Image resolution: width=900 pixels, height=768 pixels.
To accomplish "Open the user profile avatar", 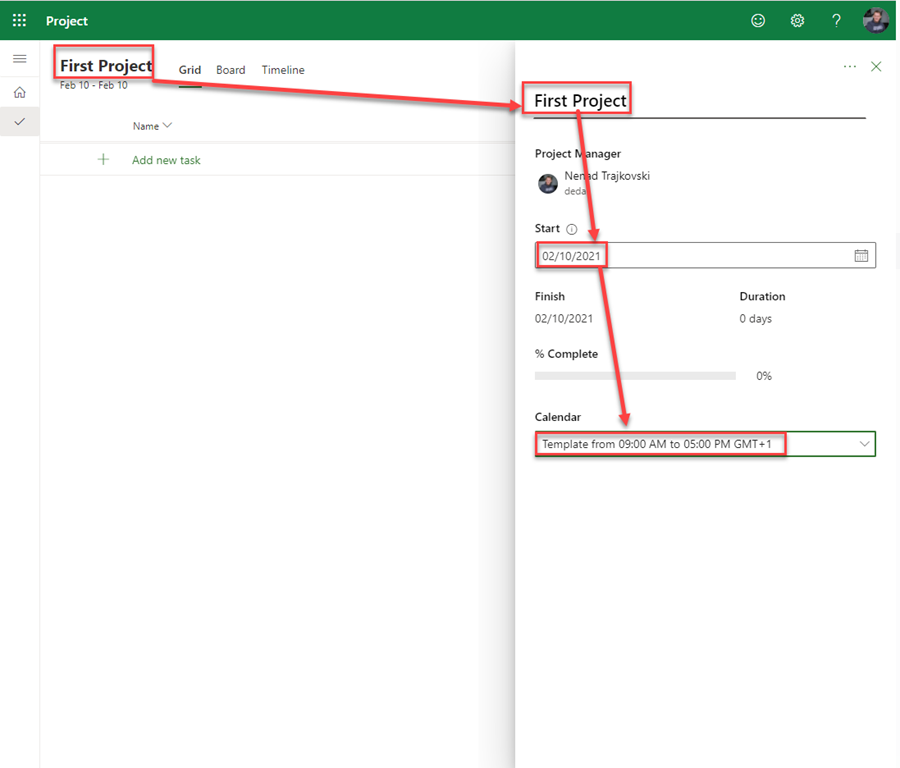I will (x=875, y=20).
